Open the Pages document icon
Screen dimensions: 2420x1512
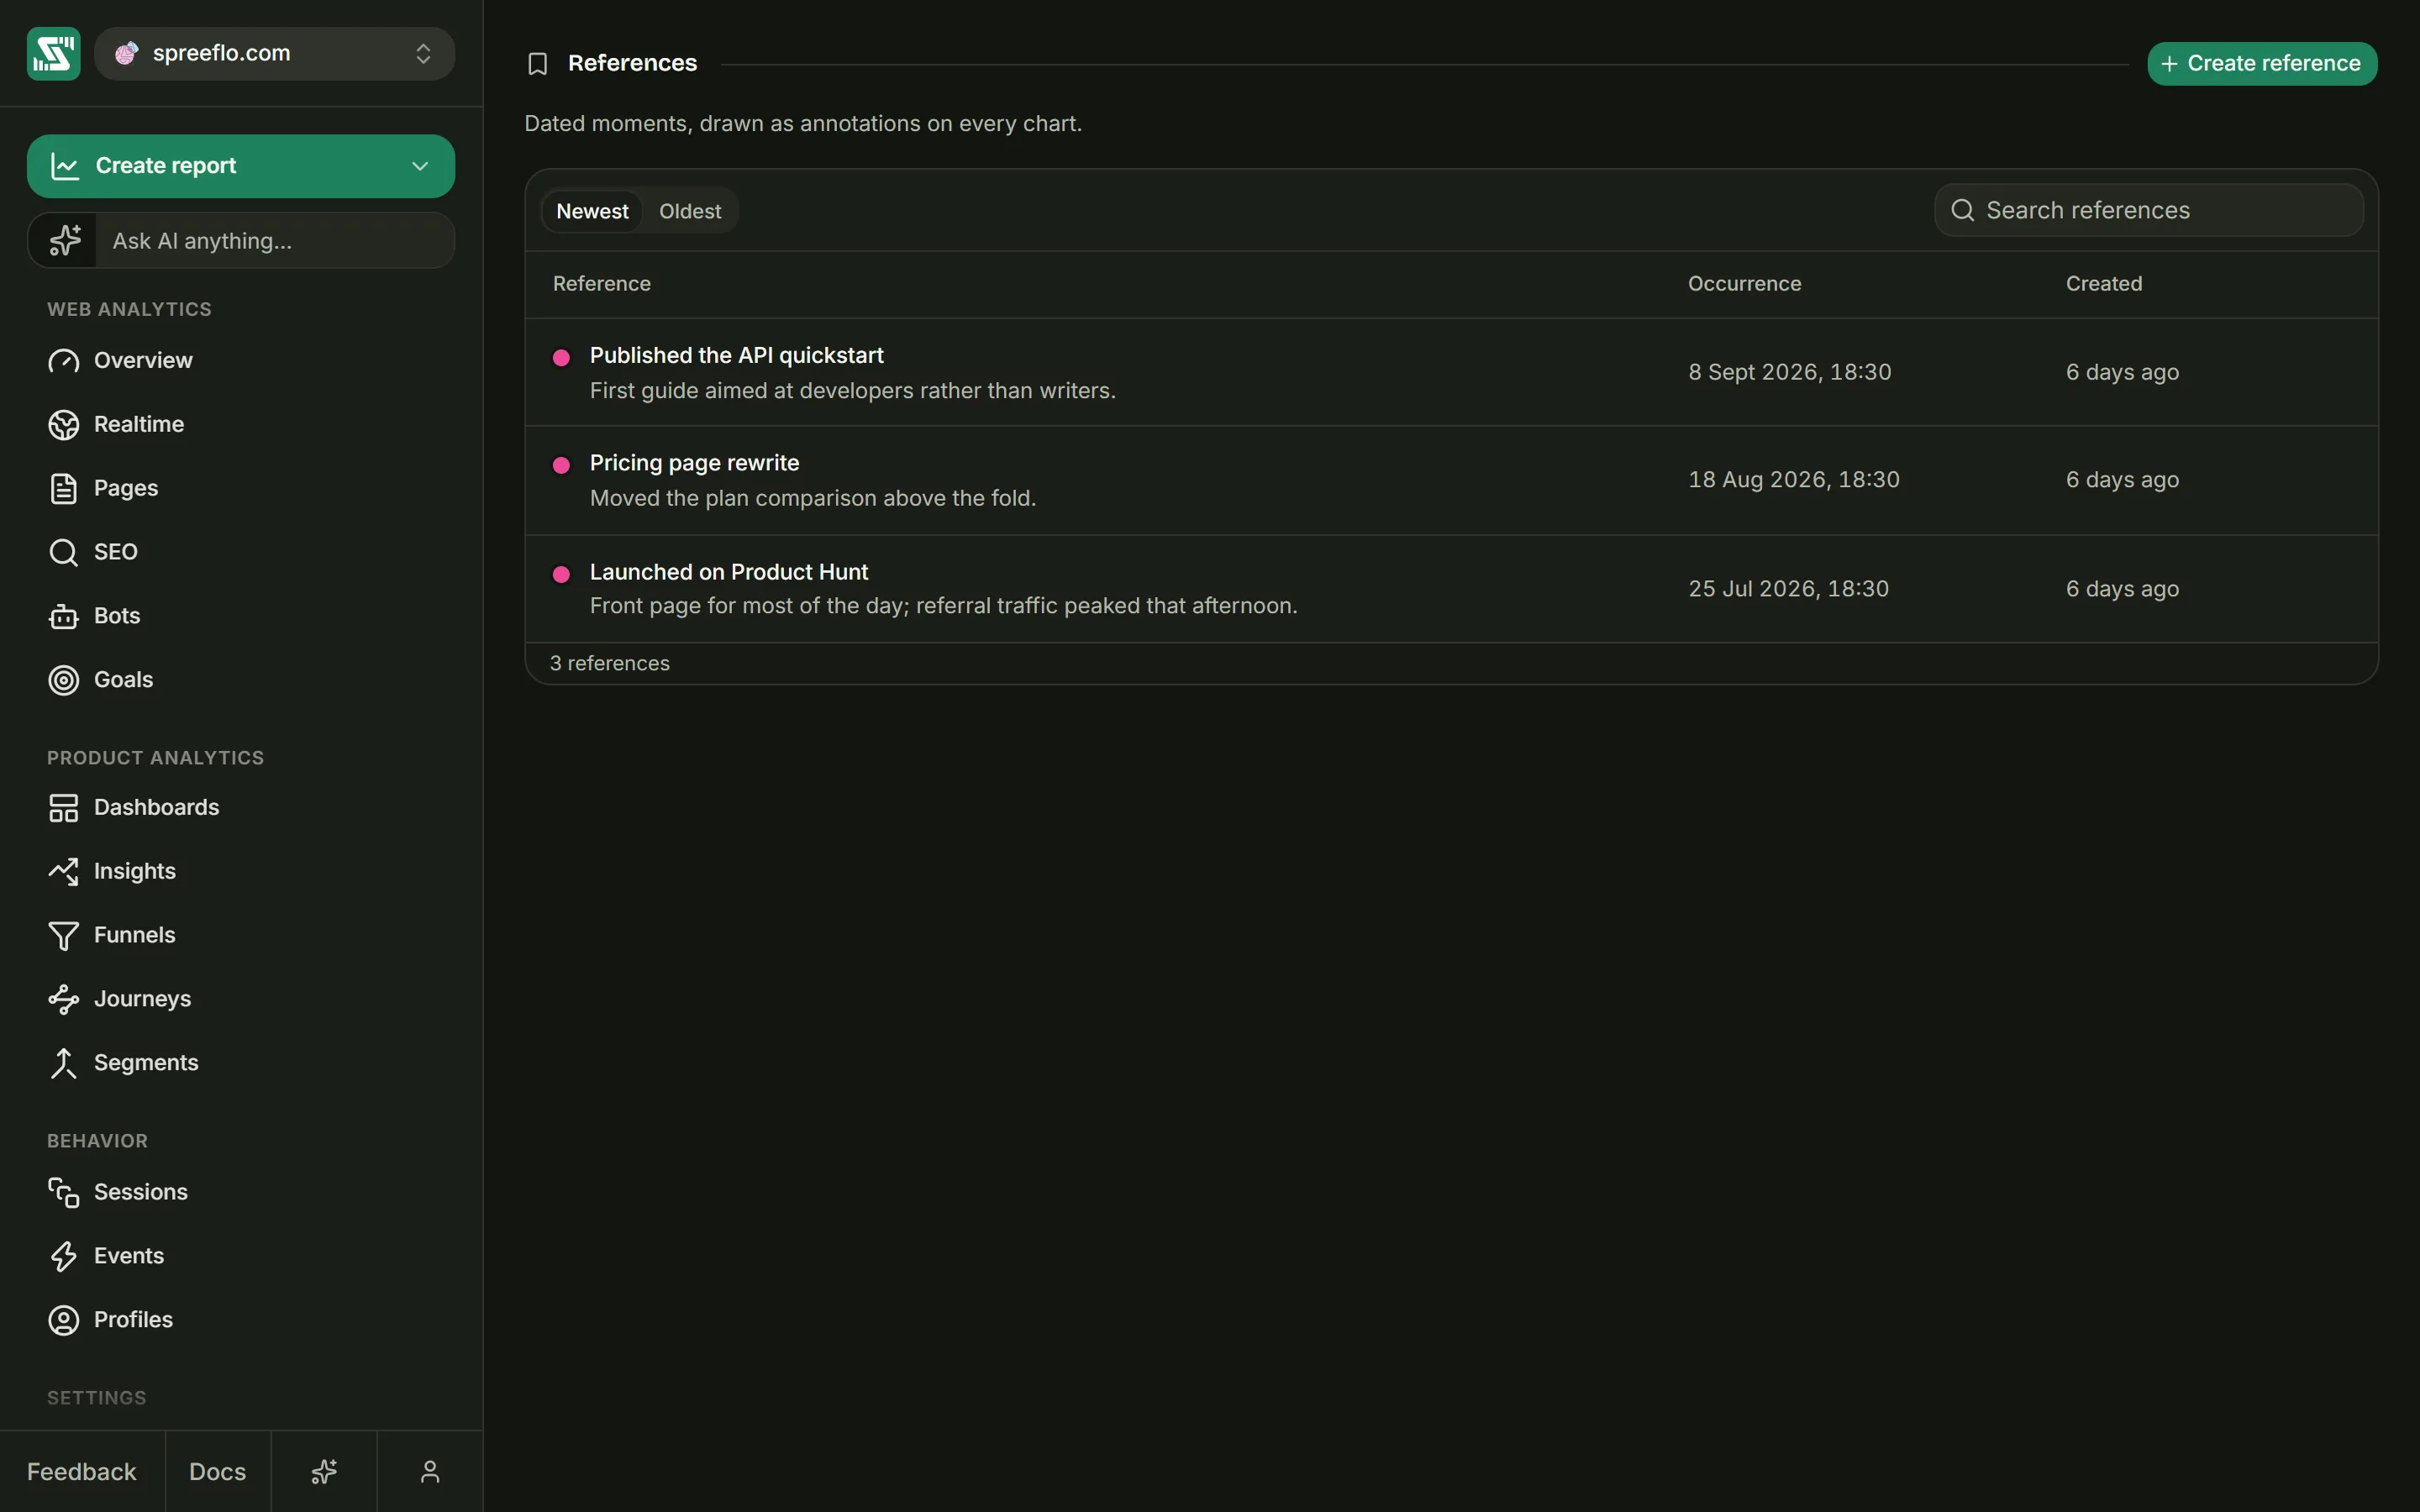click(64, 489)
